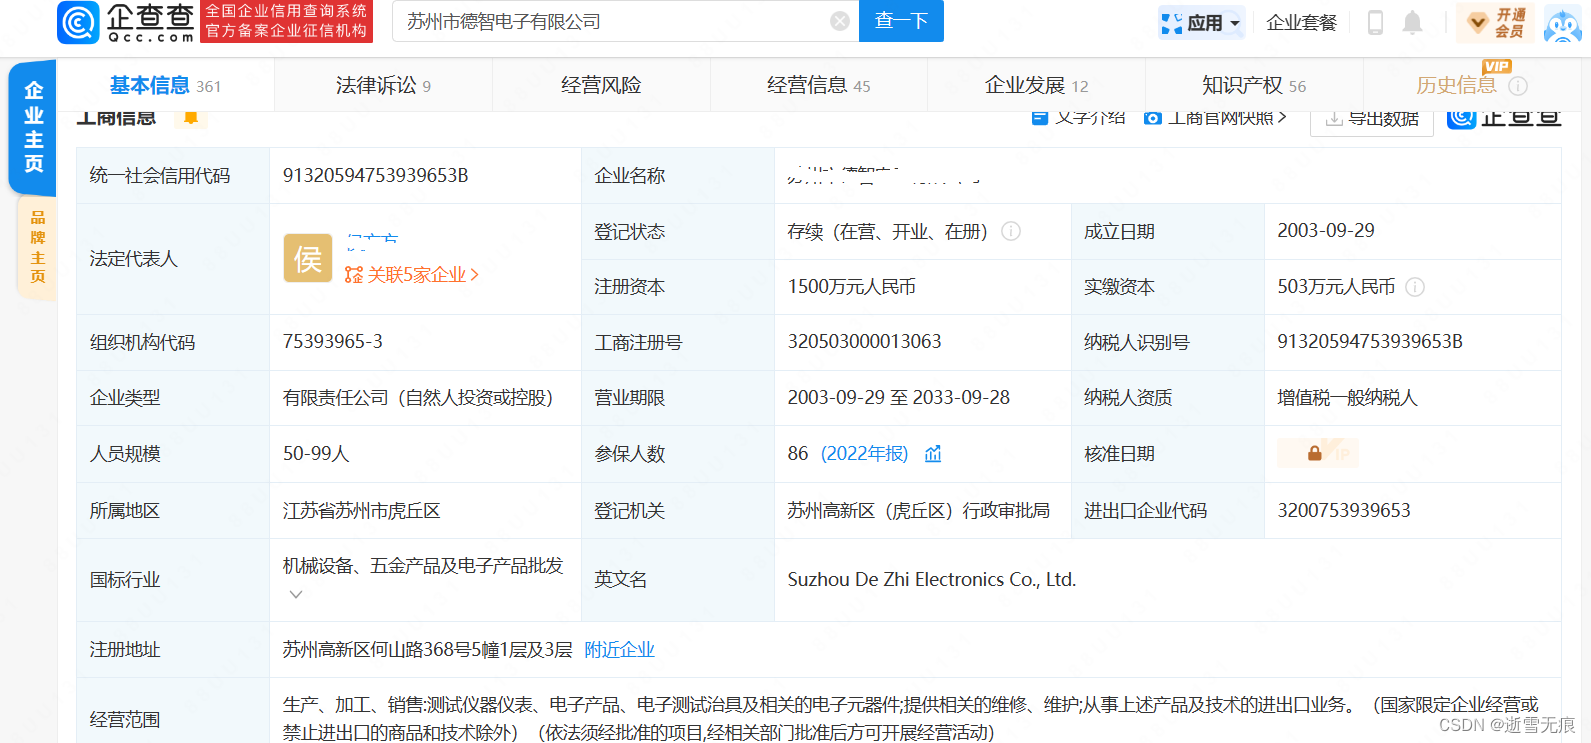Switch to 基本信息 tab

(165, 86)
